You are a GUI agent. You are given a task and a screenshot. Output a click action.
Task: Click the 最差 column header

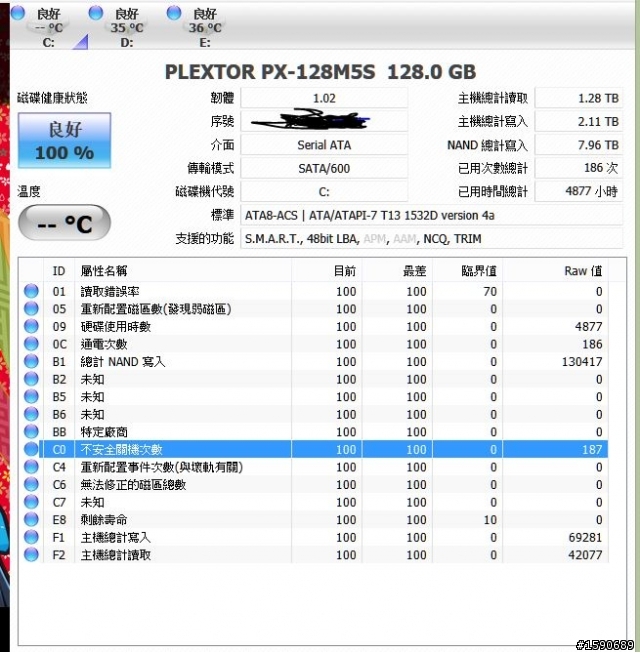coord(397,271)
